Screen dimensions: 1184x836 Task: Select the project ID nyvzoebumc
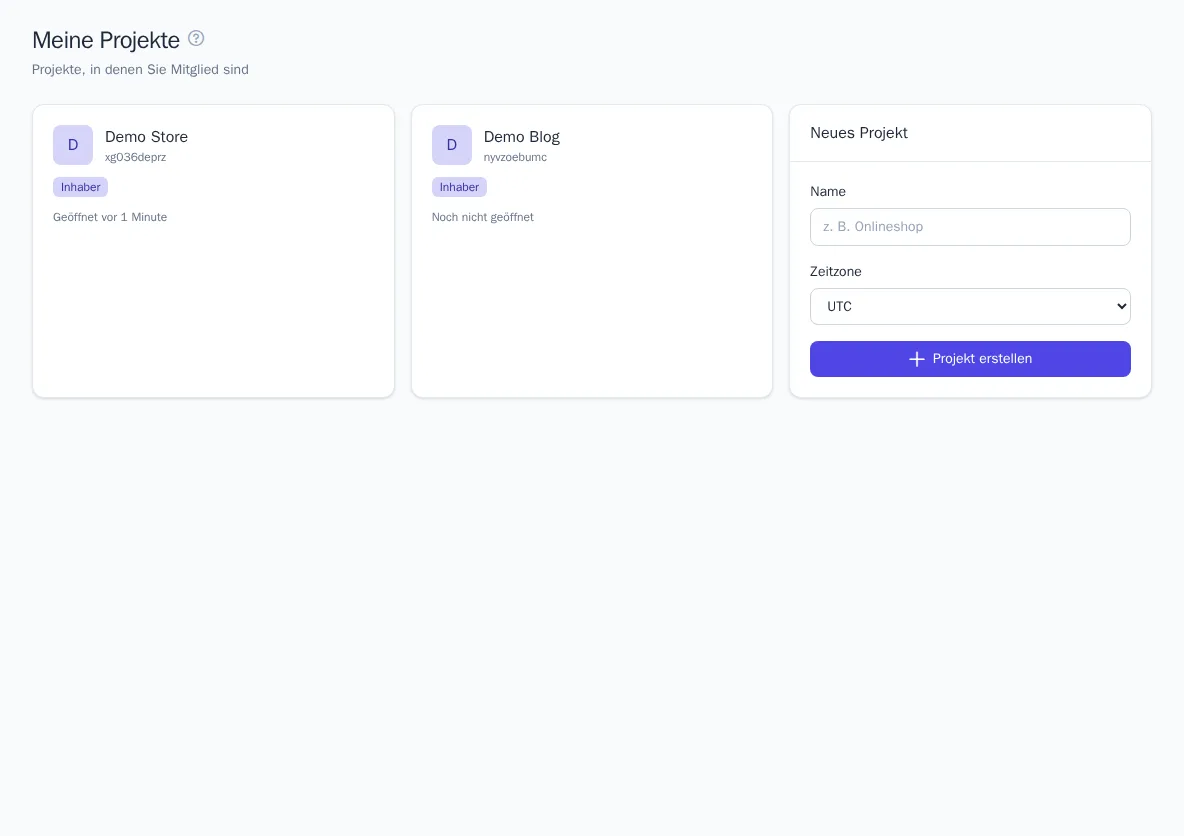coord(515,157)
